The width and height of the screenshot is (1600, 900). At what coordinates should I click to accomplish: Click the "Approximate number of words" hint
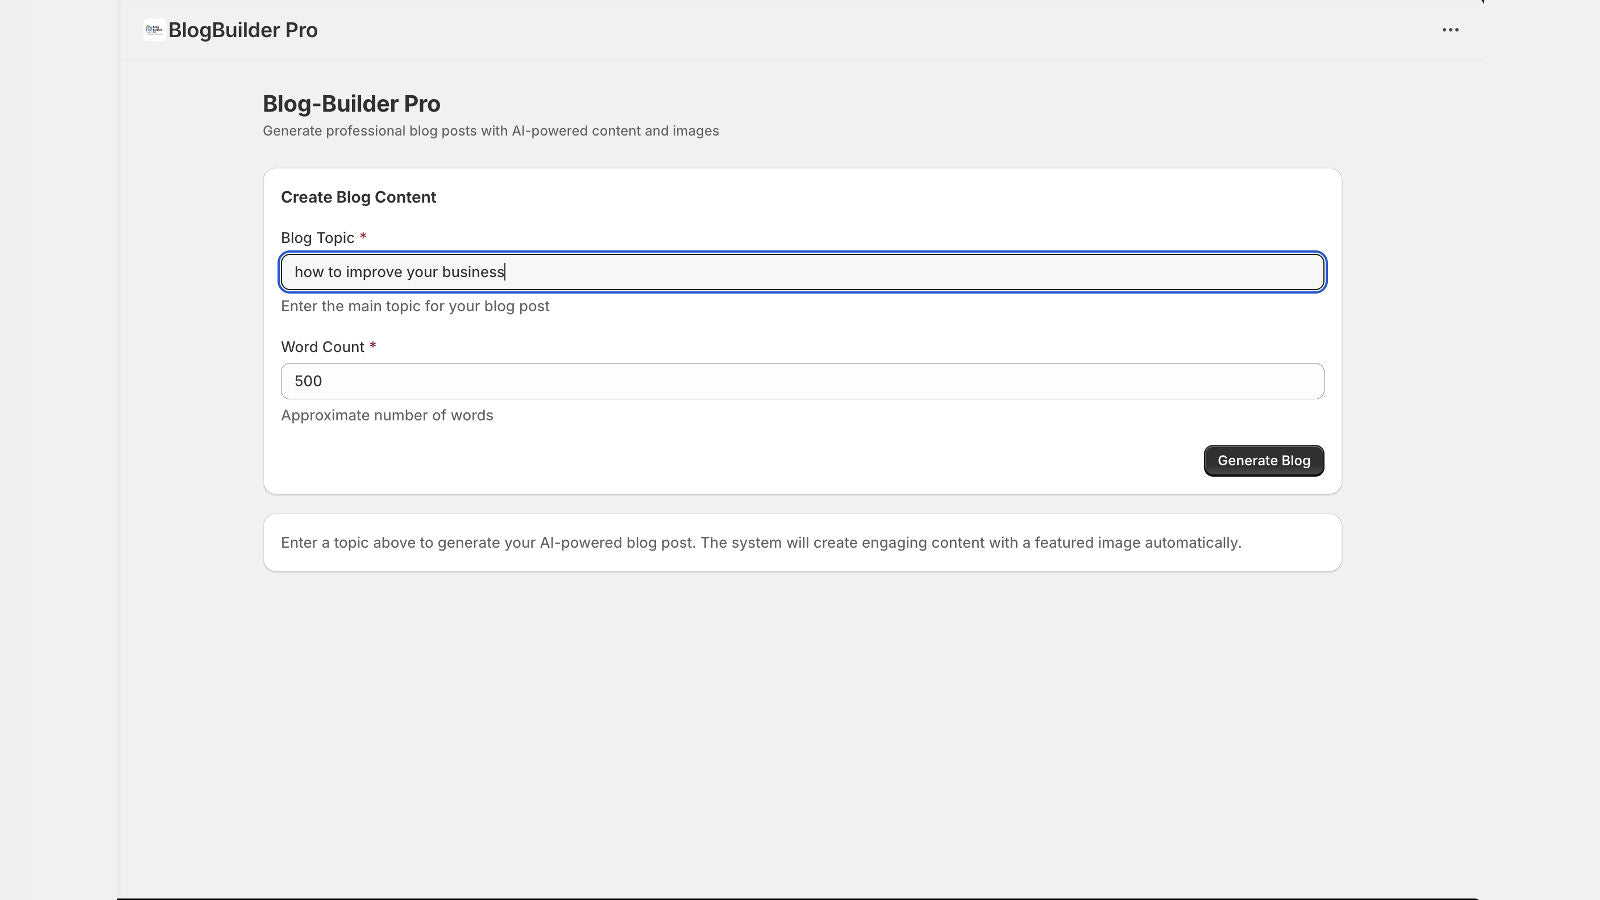click(387, 415)
